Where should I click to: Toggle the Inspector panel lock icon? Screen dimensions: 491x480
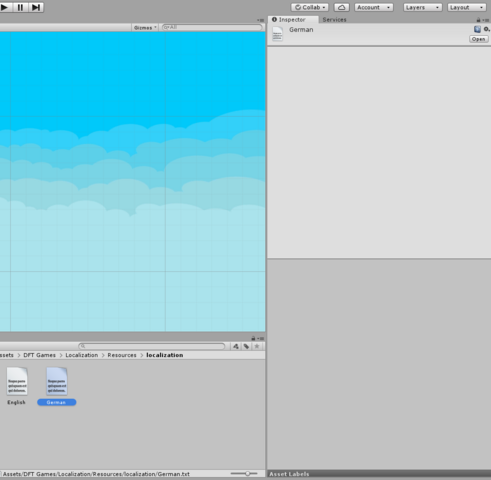tap(478, 20)
